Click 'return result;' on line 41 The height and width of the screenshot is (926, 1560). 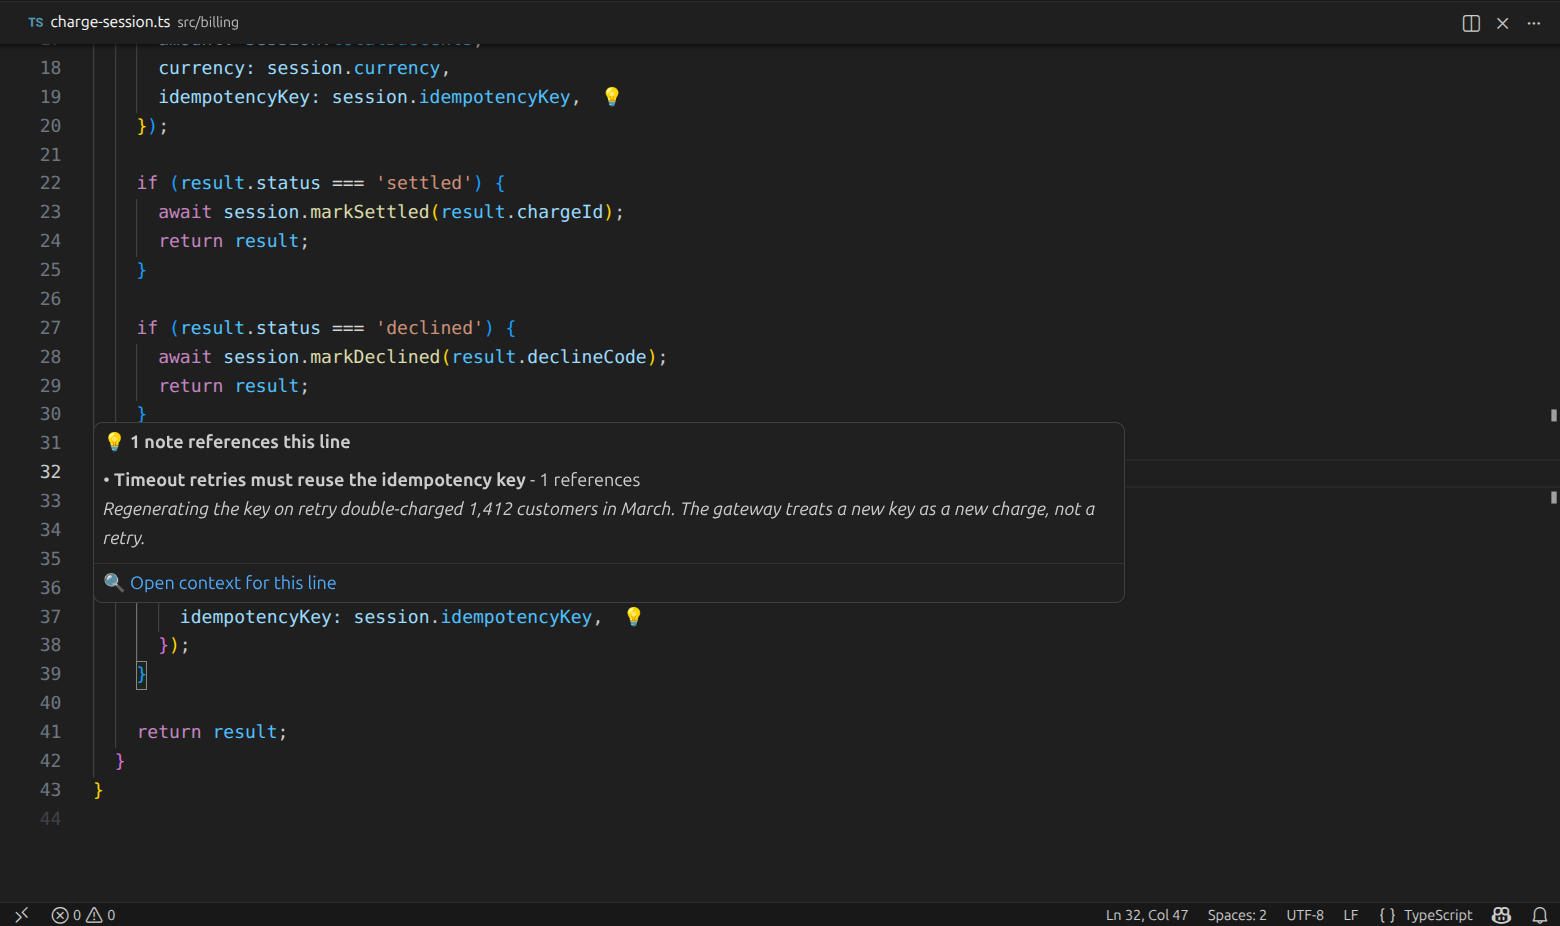[x=212, y=732]
